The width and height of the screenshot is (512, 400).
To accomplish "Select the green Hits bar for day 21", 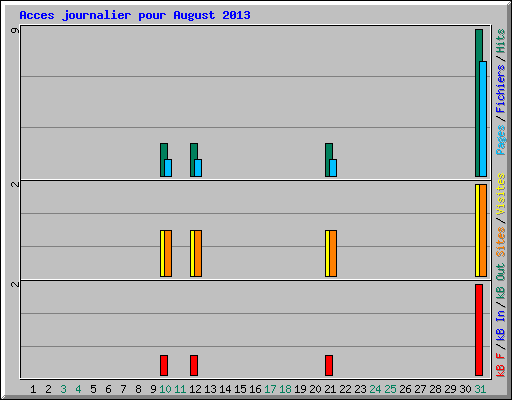I will (327, 160).
